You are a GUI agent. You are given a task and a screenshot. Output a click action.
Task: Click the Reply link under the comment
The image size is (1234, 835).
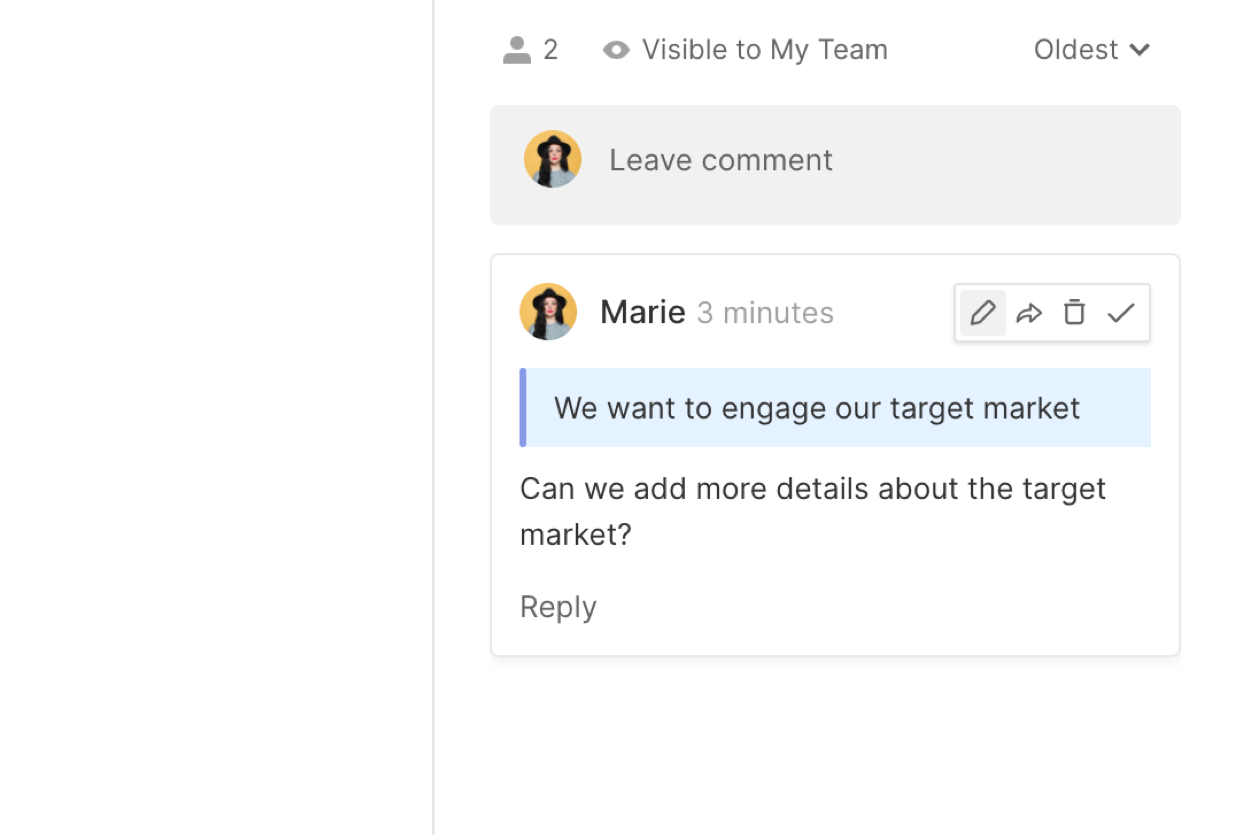pos(558,607)
